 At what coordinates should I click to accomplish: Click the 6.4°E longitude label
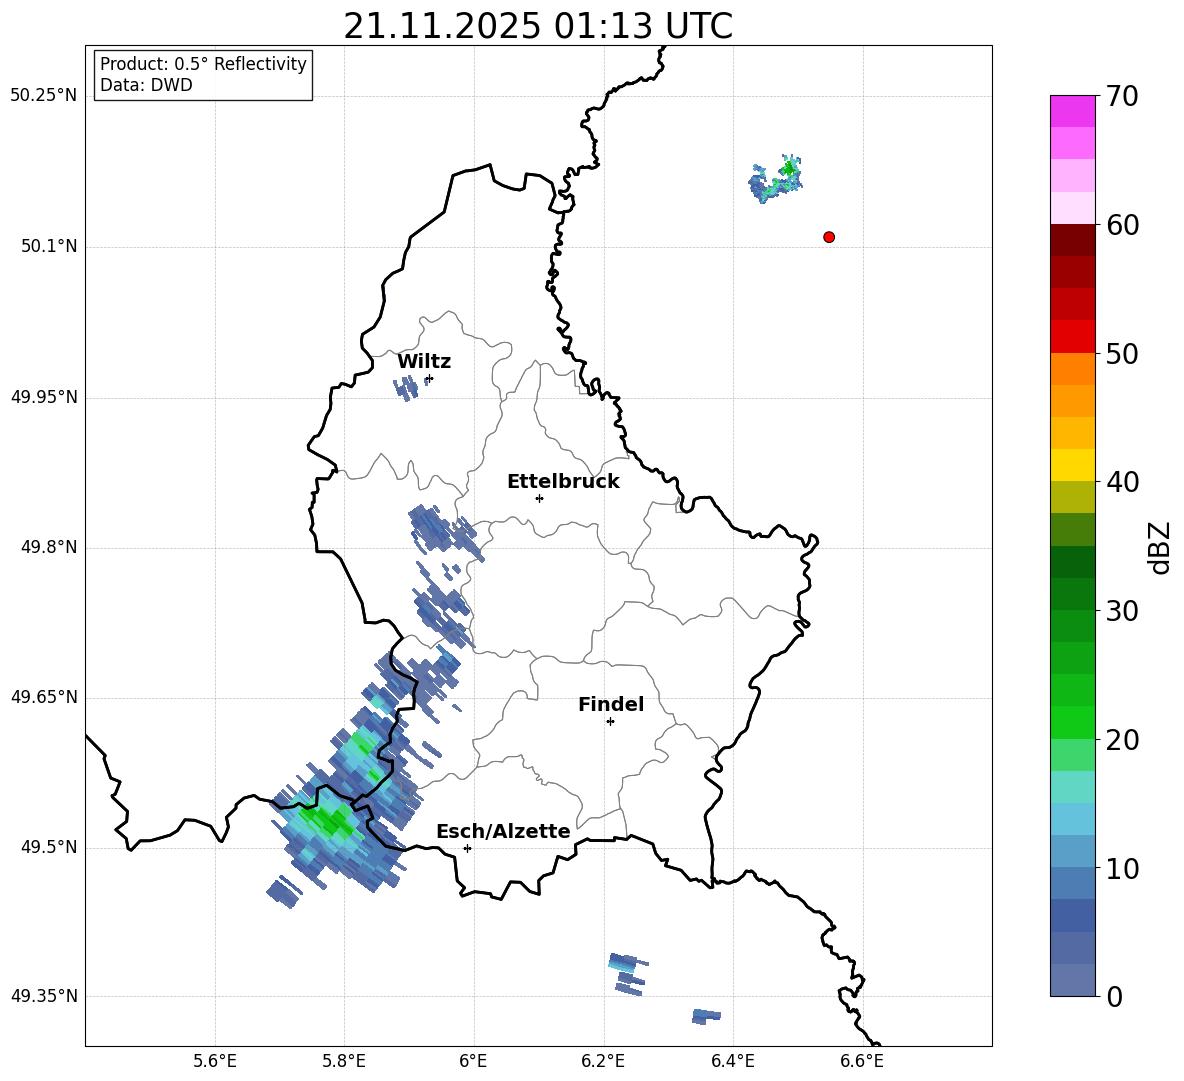click(732, 1061)
